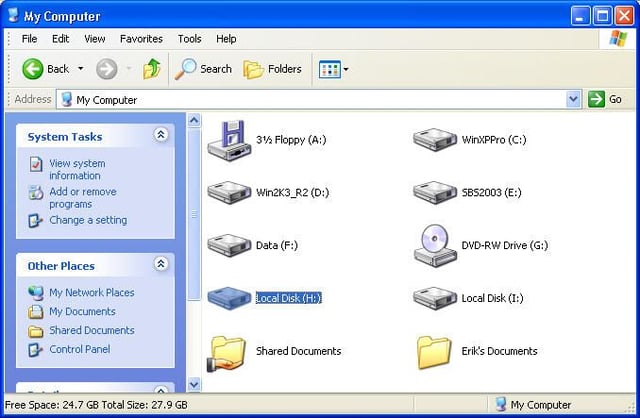The width and height of the screenshot is (640, 418).
Task: Open the Help menu
Action: [226, 39]
